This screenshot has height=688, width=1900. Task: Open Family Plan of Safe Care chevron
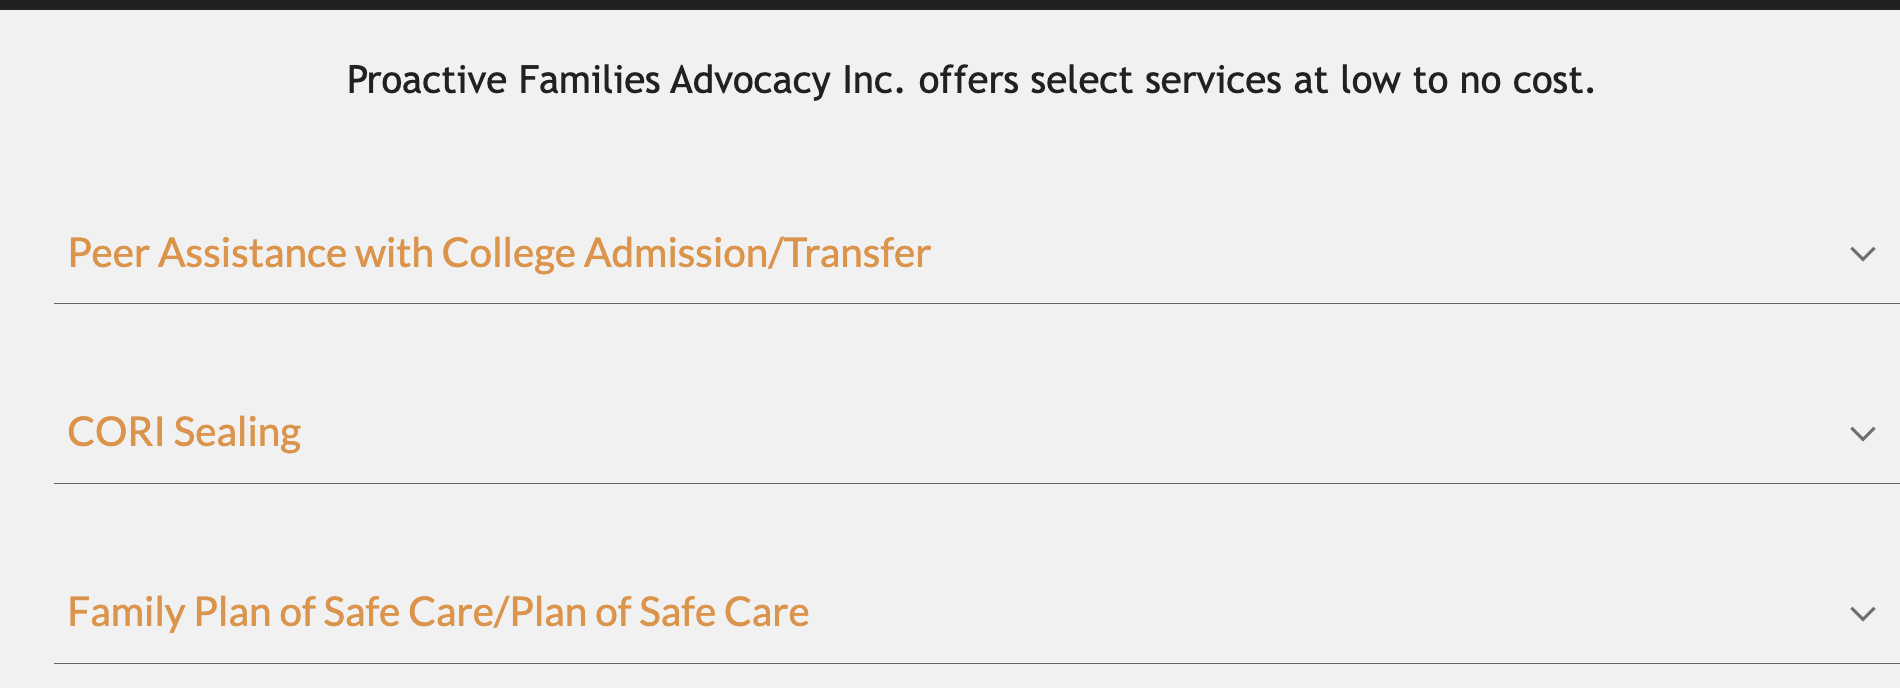tap(1862, 614)
